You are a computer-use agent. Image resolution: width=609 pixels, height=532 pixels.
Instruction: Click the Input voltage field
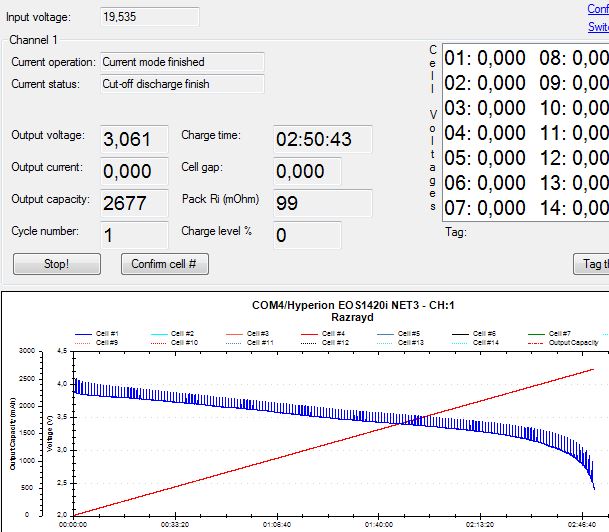point(150,17)
